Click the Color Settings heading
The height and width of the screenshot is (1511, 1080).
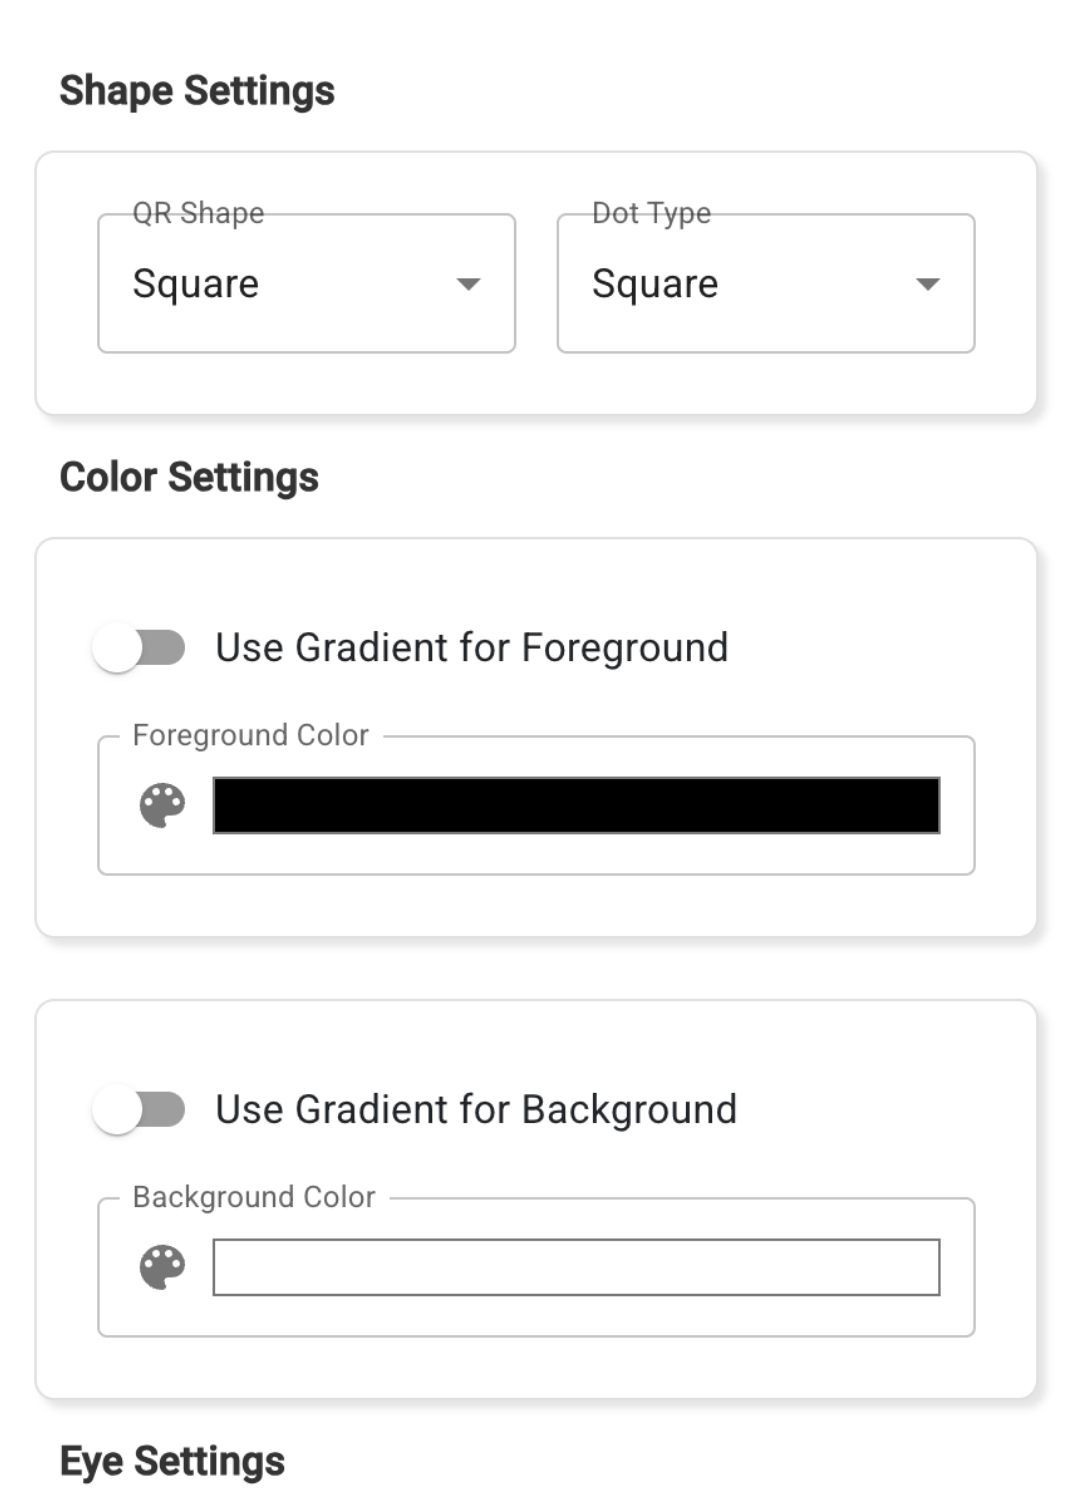pyautogui.click(x=189, y=477)
